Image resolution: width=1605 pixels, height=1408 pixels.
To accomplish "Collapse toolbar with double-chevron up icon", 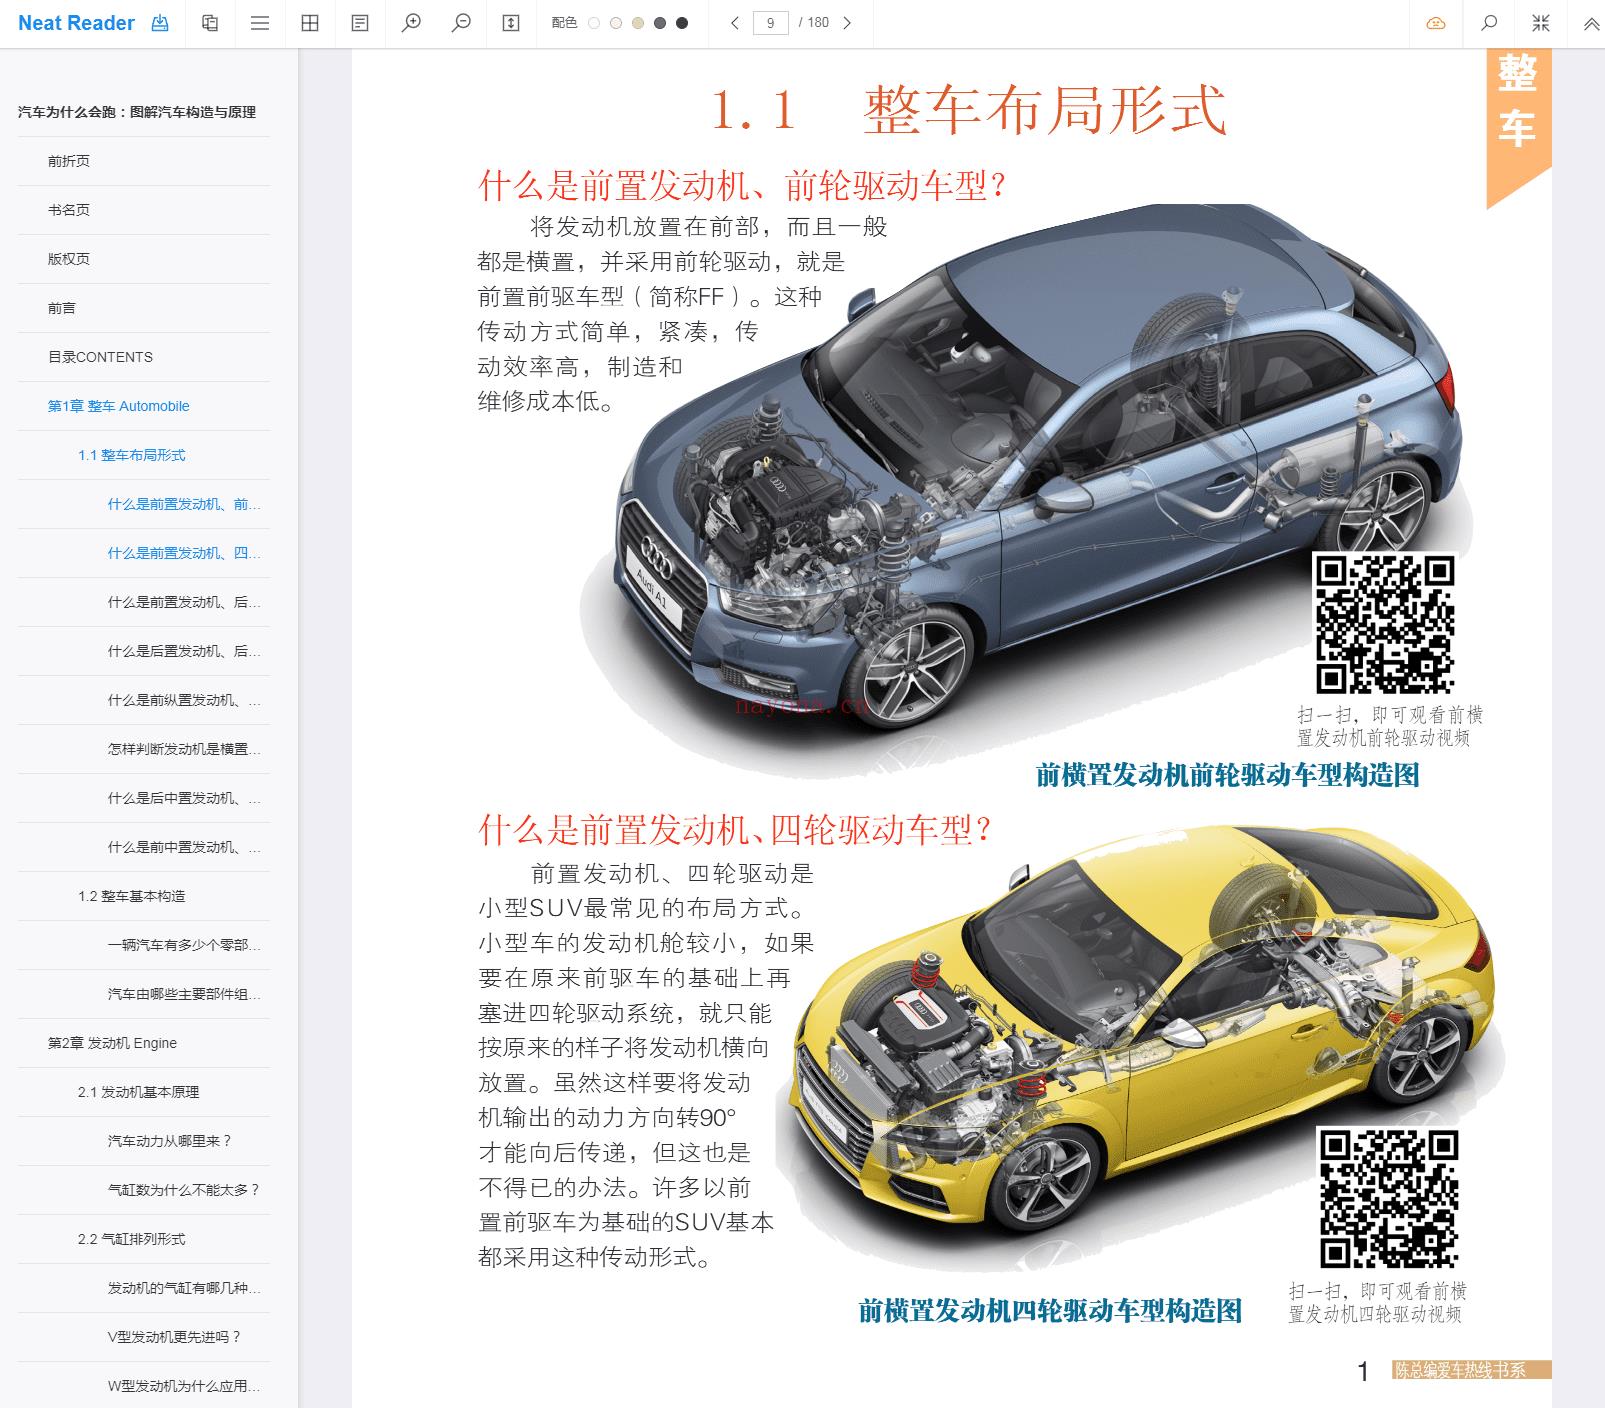I will coord(1591,23).
